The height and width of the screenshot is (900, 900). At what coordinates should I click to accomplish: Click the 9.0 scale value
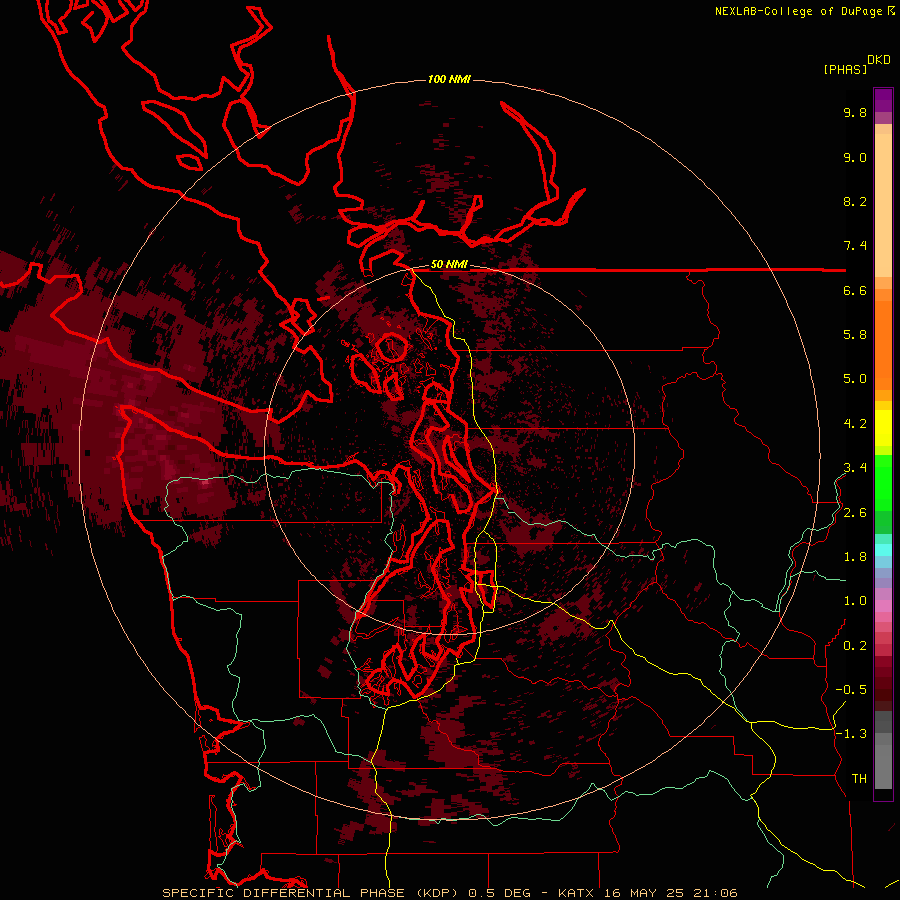pos(855,157)
